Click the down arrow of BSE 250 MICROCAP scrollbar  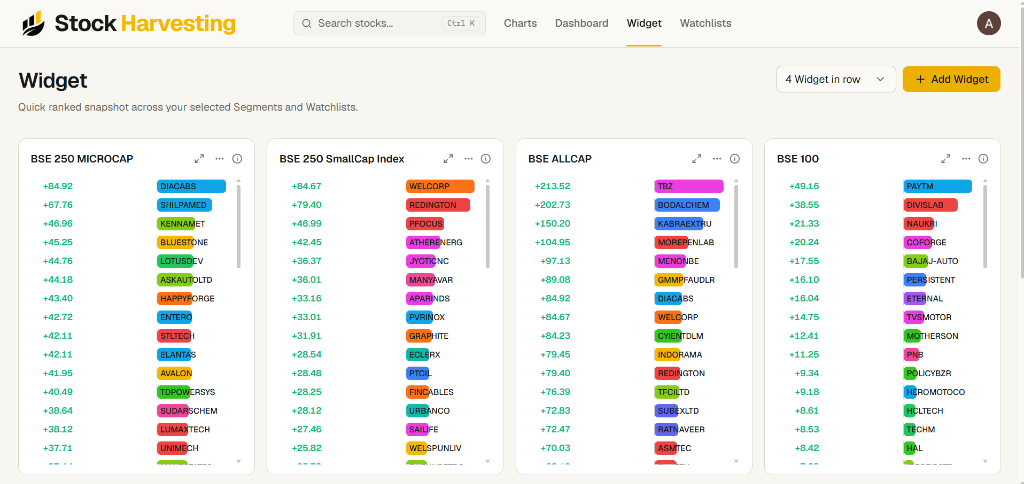click(238, 462)
